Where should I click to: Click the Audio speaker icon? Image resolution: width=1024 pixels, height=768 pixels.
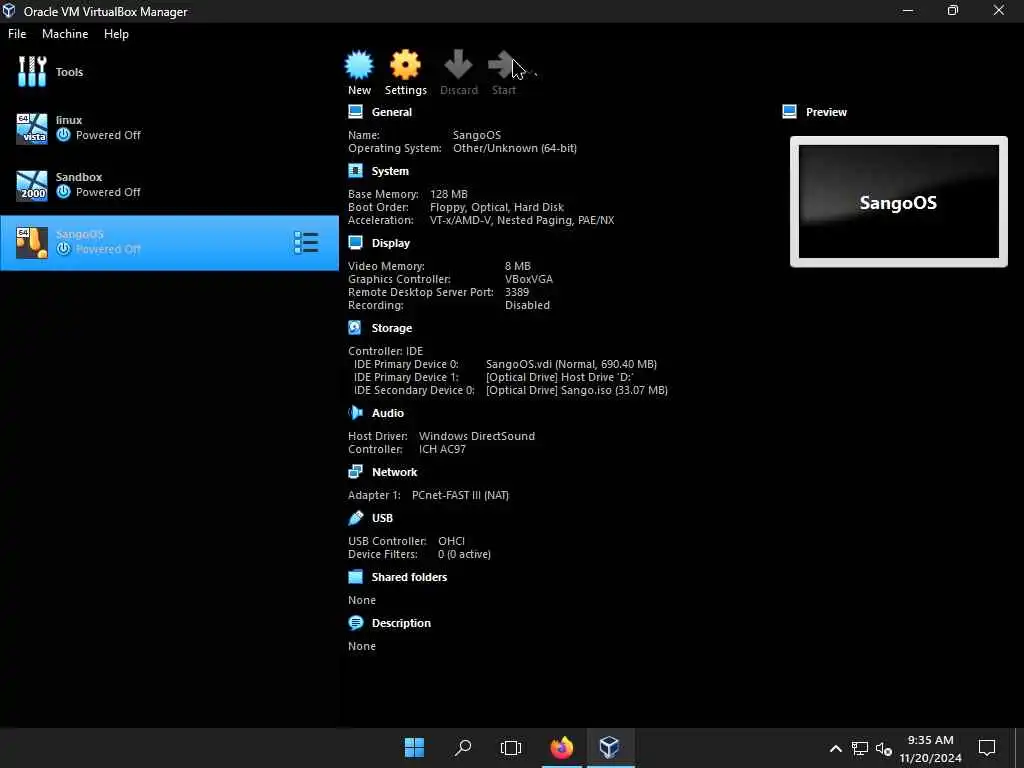[355, 412]
